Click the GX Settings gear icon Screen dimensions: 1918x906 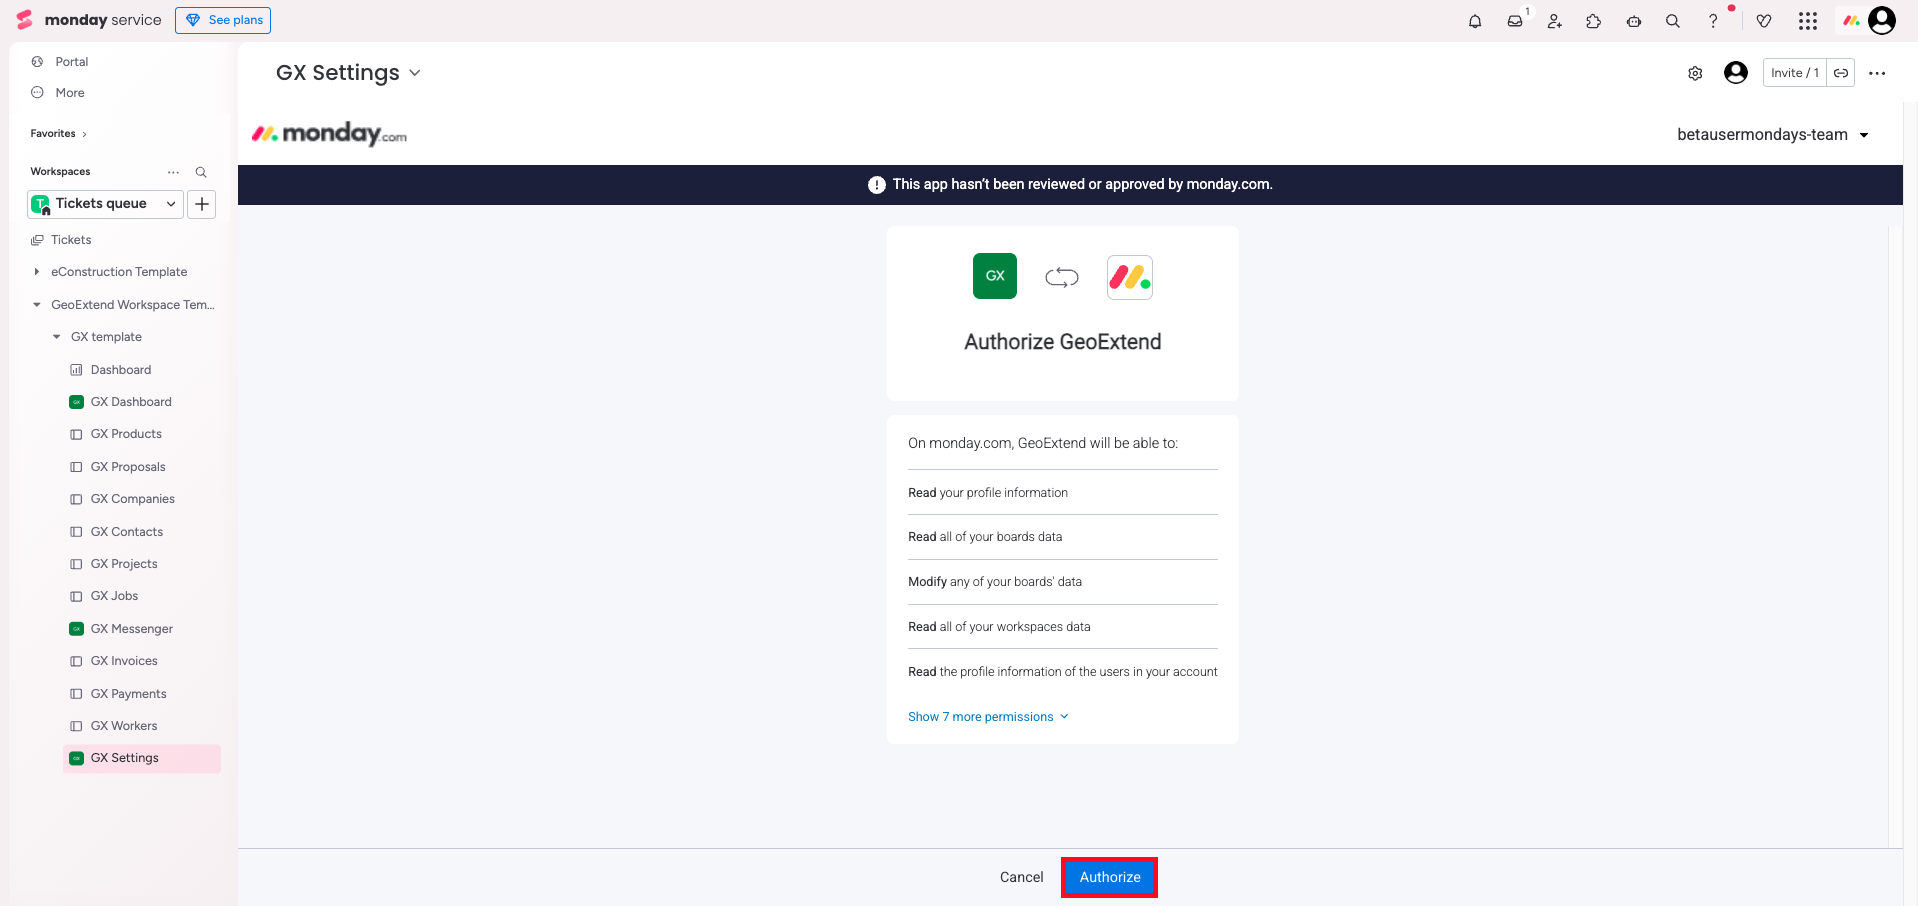pyautogui.click(x=1695, y=73)
